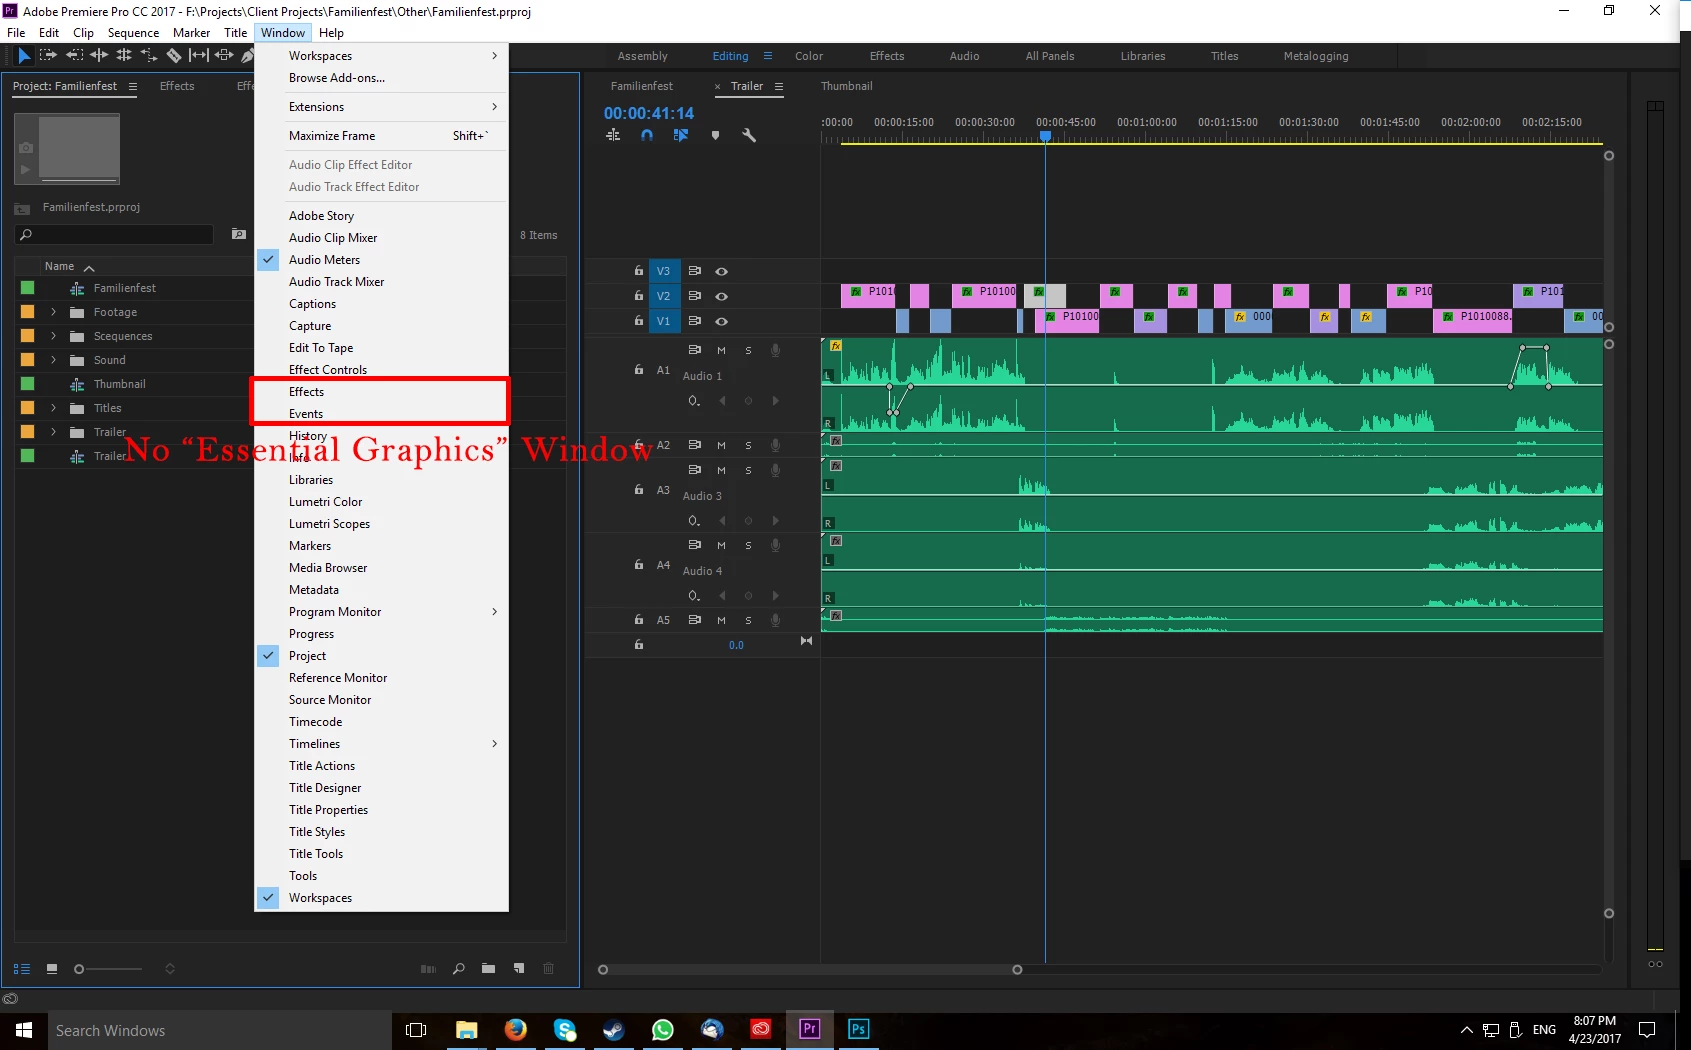
Task: Expand the Scequences bin
Action: [54, 336]
